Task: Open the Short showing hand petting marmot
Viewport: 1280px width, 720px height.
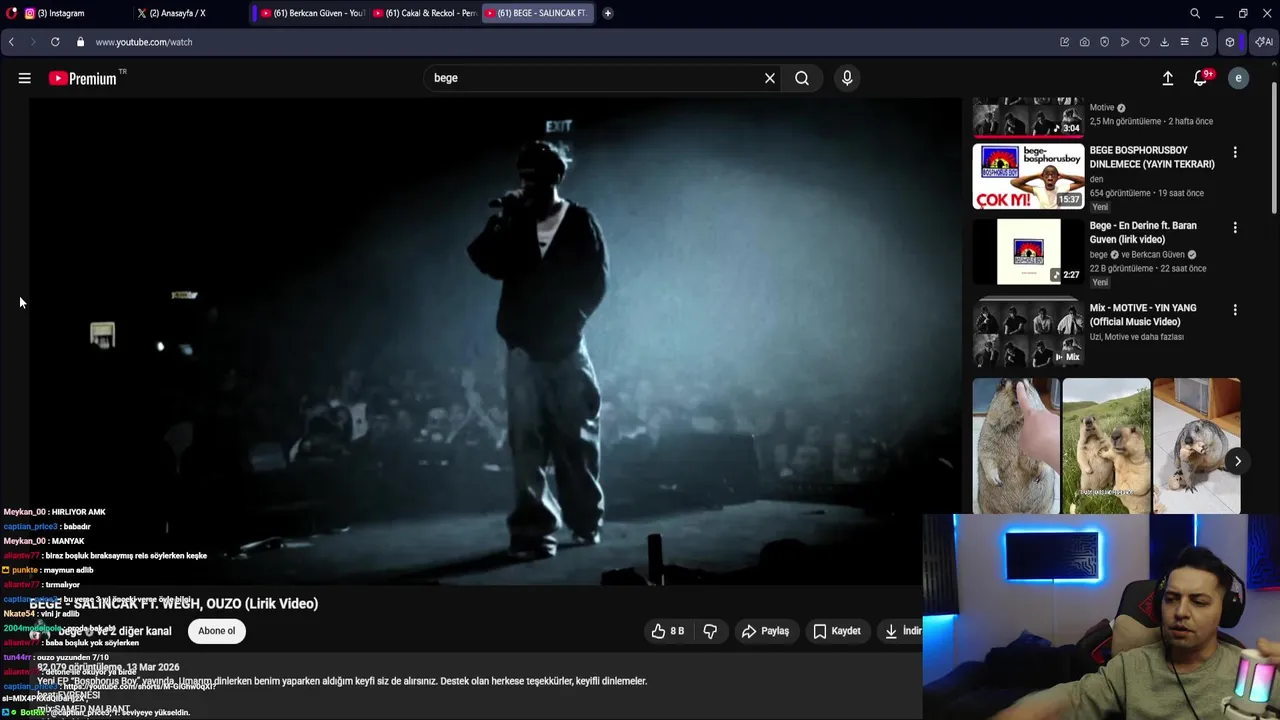Action: click(x=1016, y=446)
